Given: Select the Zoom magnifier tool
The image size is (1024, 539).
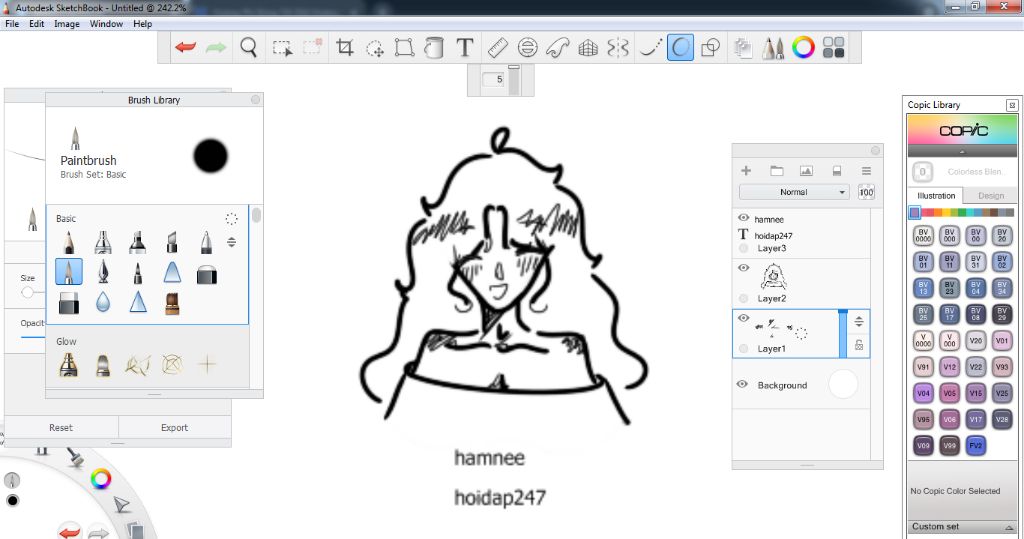Looking at the screenshot, I should 248,48.
